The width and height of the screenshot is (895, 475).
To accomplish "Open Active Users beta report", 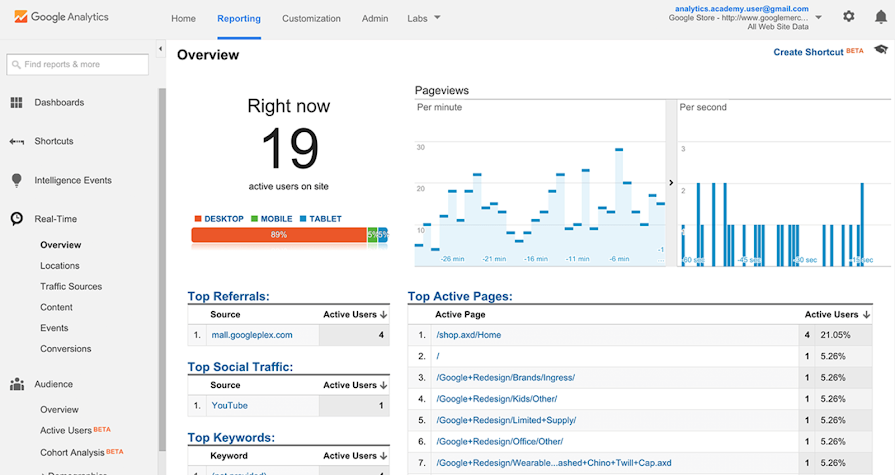I will pyautogui.click(x=75, y=430).
